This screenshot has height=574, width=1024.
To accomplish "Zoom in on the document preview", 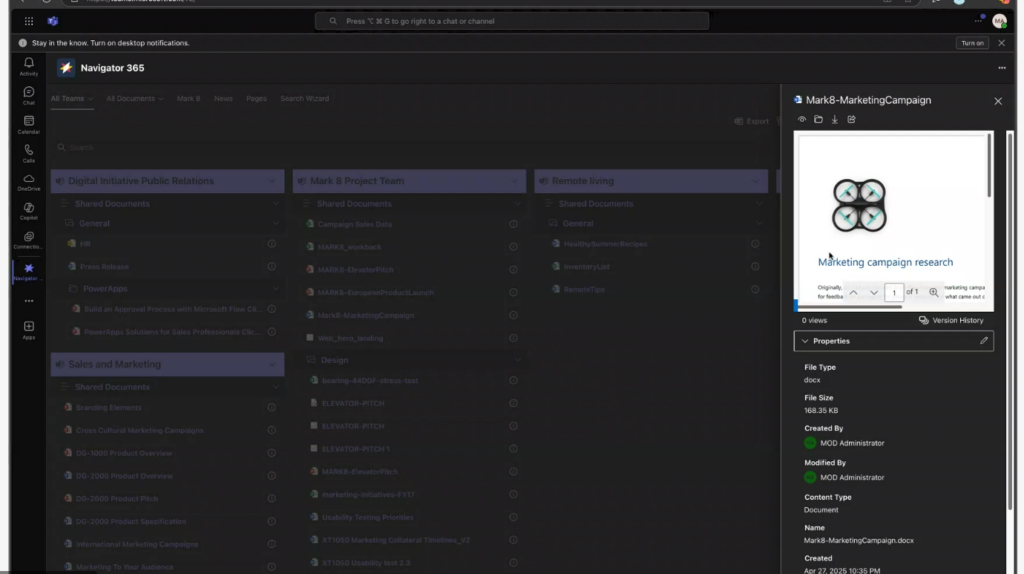I will (934, 293).
